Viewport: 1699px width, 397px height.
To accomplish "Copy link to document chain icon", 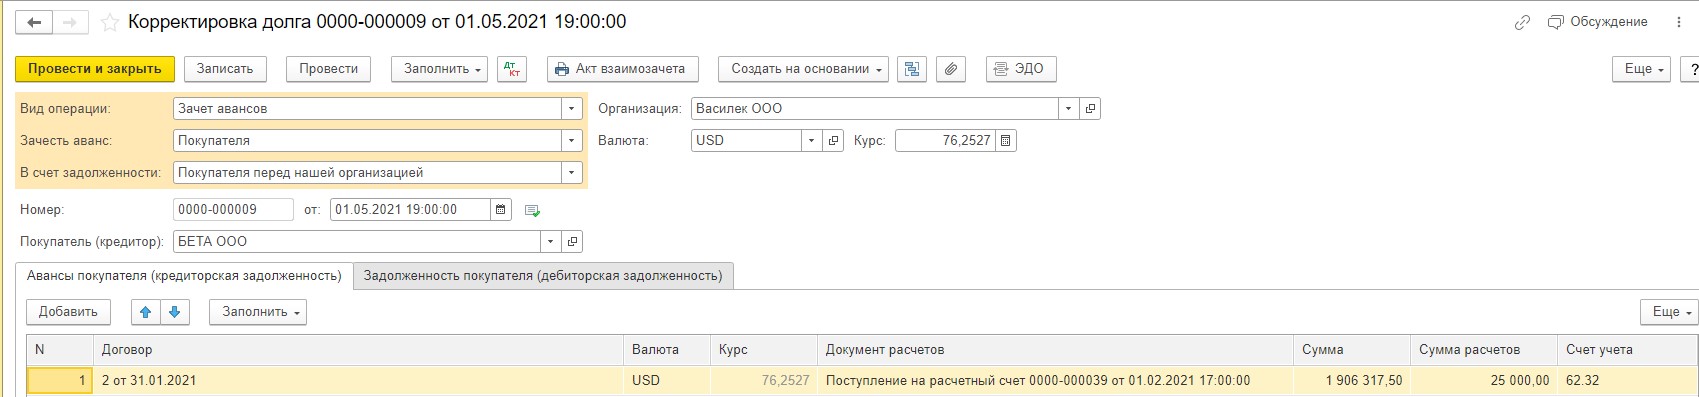I will [1522, 22].
